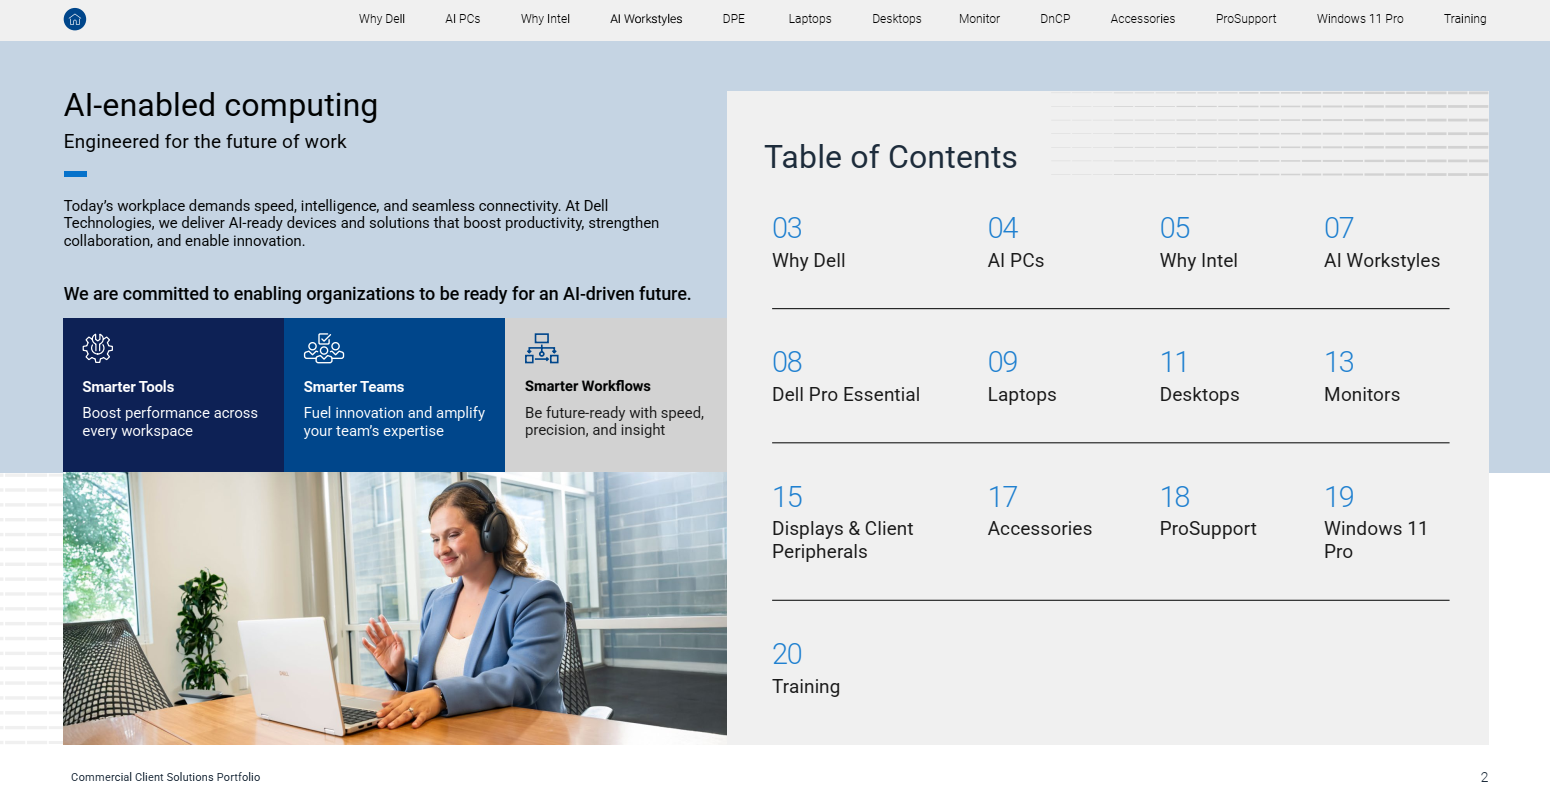This screenshot has height=793, width=1550.
Task: Jump to Training on page 20
Action: [805, 670]
